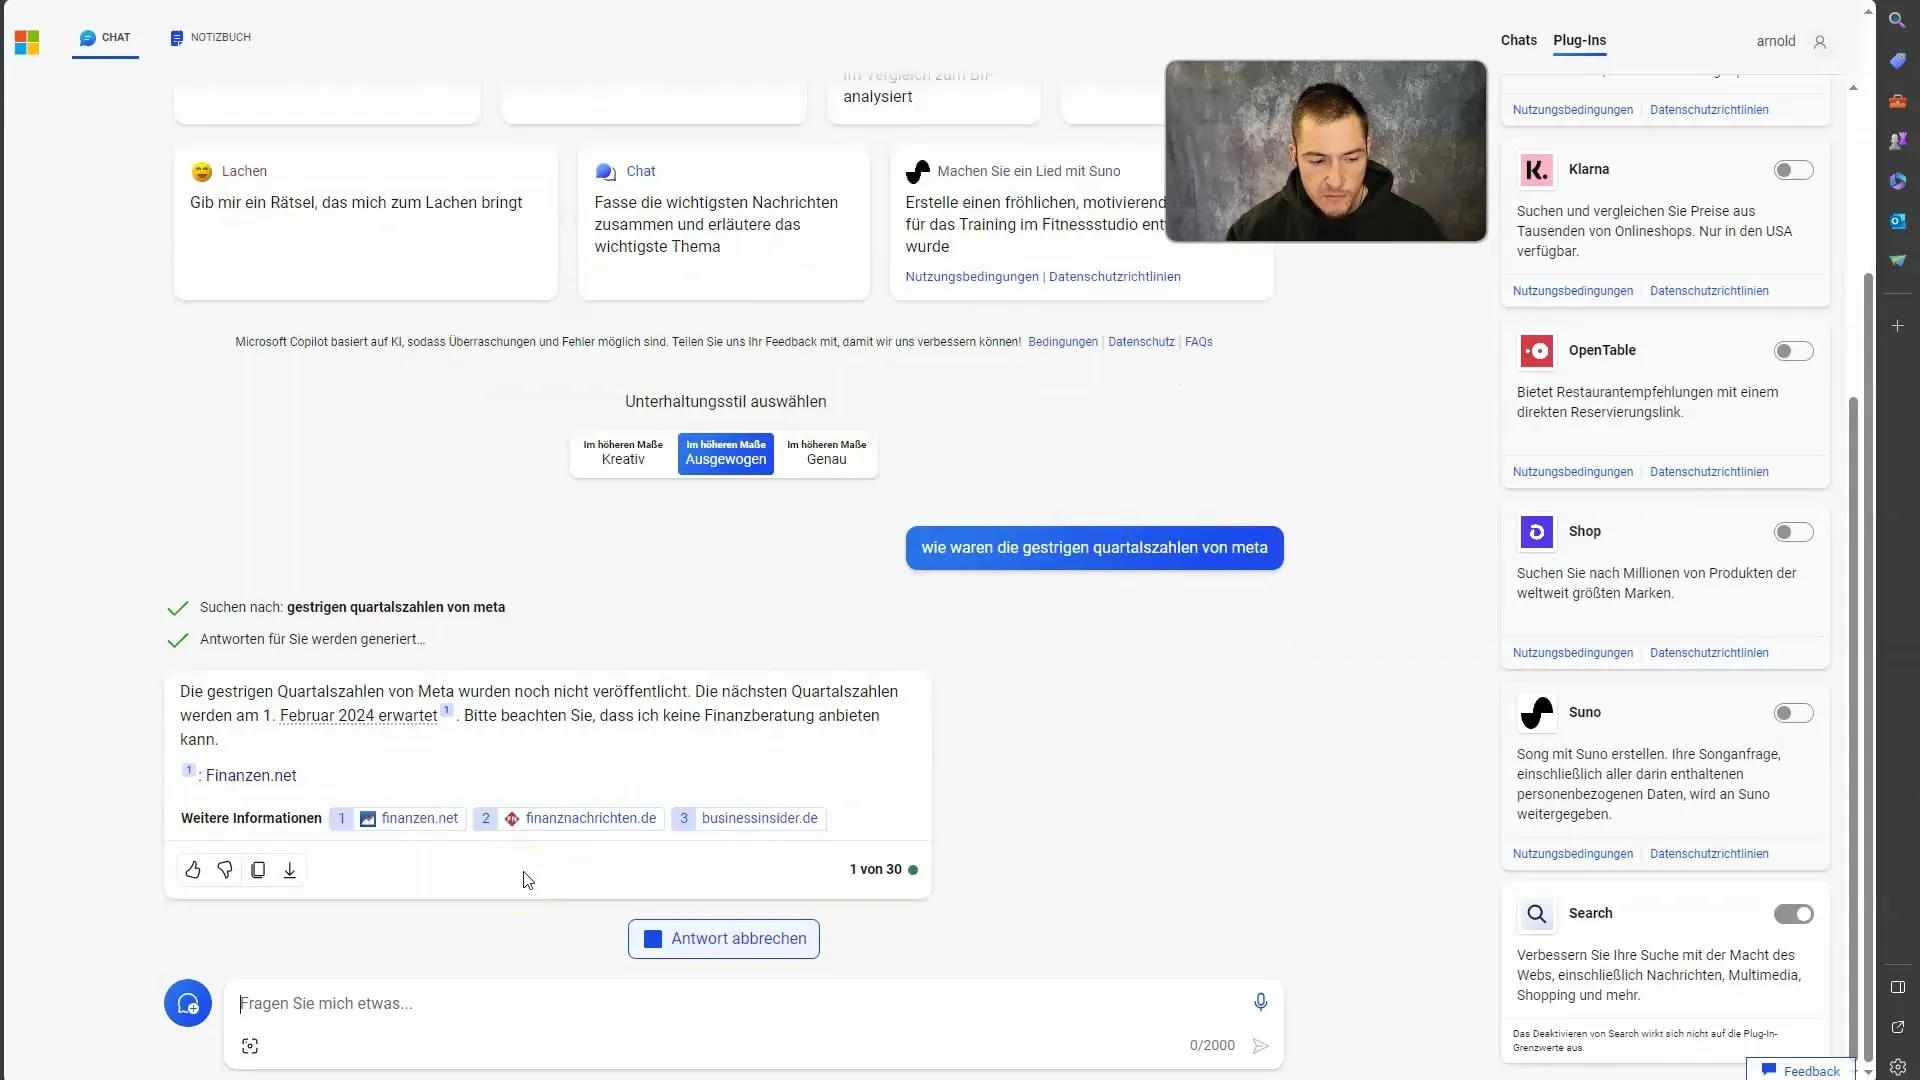Click the Copilot send button icon

[1259, 1046]
